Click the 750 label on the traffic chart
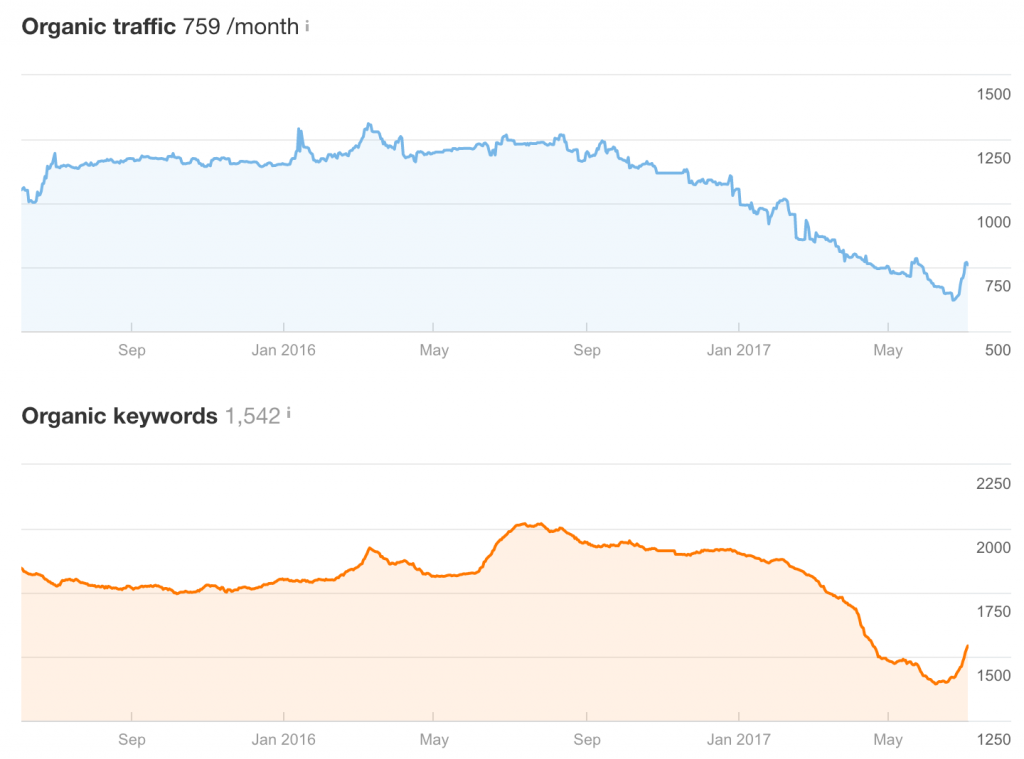 coord(997,286)
